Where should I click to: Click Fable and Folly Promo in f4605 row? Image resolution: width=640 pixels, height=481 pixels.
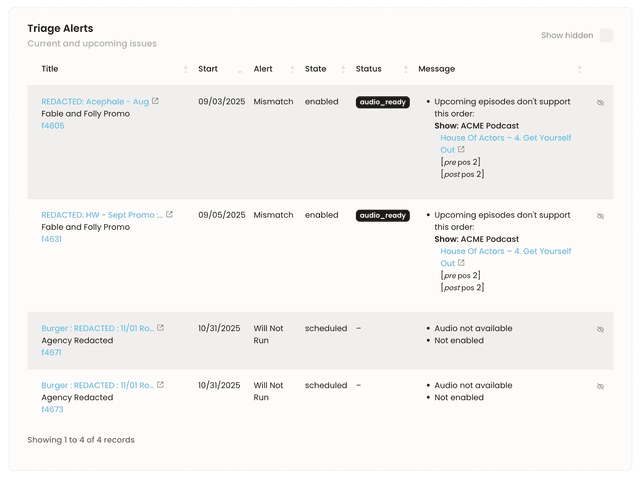(85, 114)
